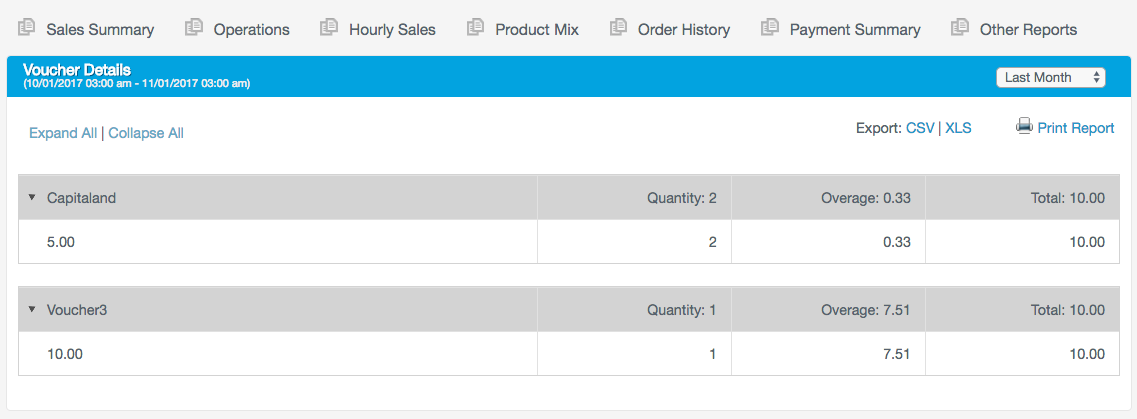Screen dimensions: 1137x419
Task: Click the Payment Summary report icon
Action: coord(769,28)
